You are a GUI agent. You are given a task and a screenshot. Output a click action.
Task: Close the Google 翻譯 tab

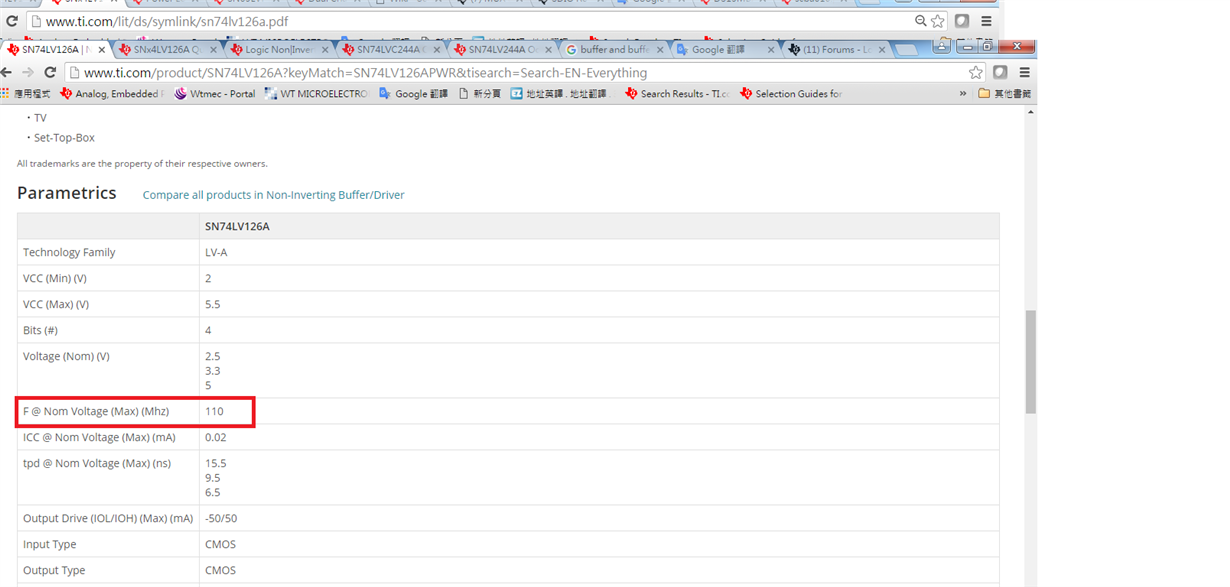tap(771, 49)
